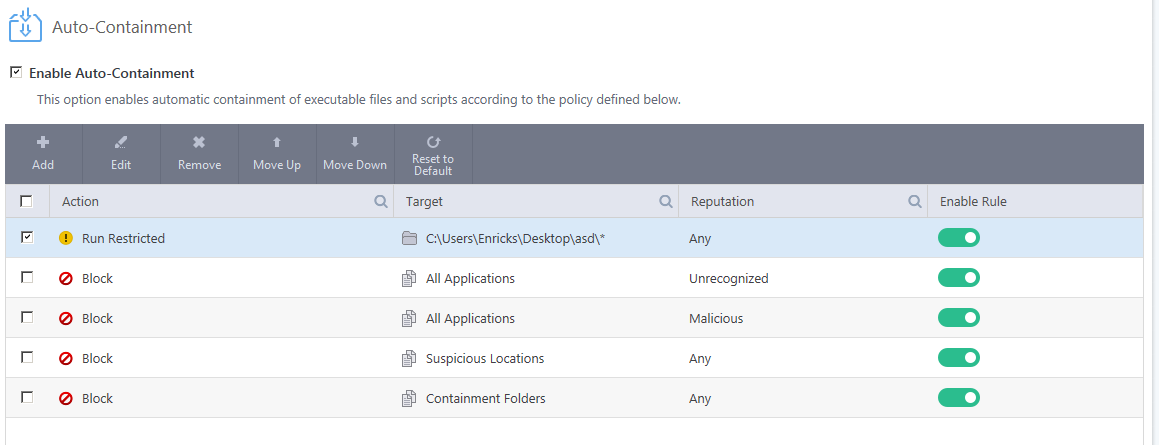This screenshot has height=445, width=1159.
Task: Search the Action column
Action: coord(381,201)
